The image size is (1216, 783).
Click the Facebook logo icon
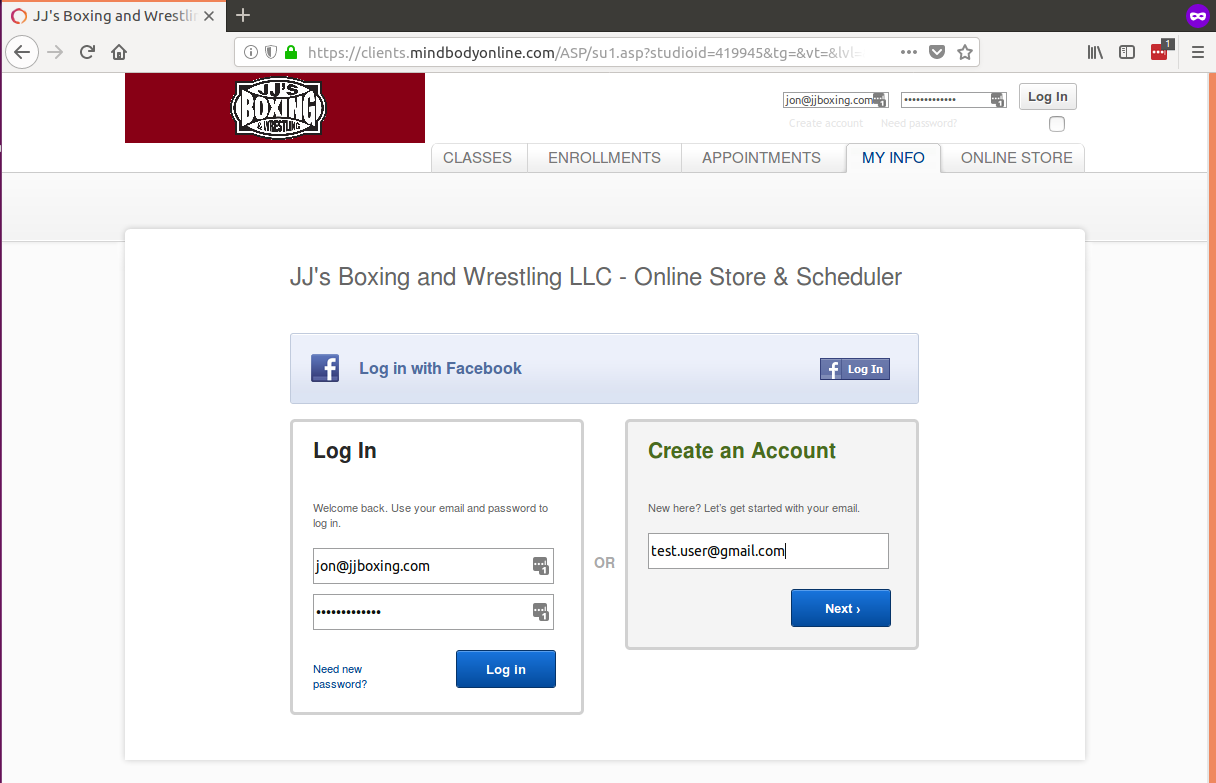pos(325,368)
